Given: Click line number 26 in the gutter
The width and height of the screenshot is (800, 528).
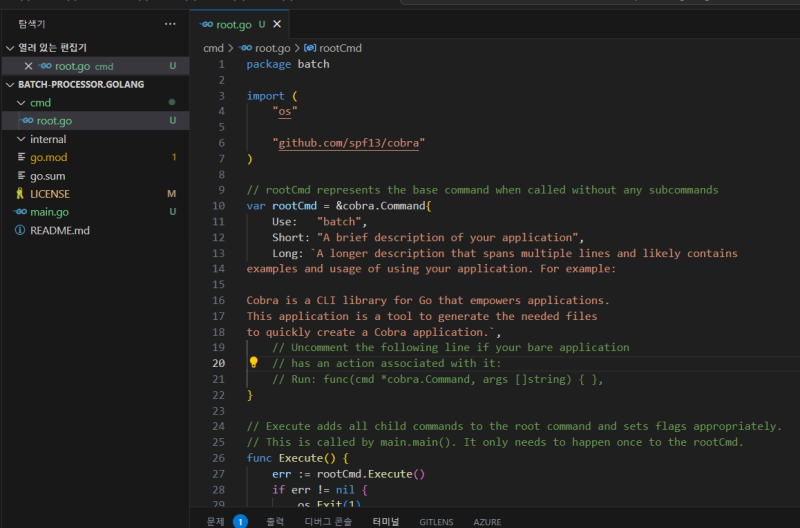Looking at the screenshot, I should pyautogui.click(x=219, y=458).
